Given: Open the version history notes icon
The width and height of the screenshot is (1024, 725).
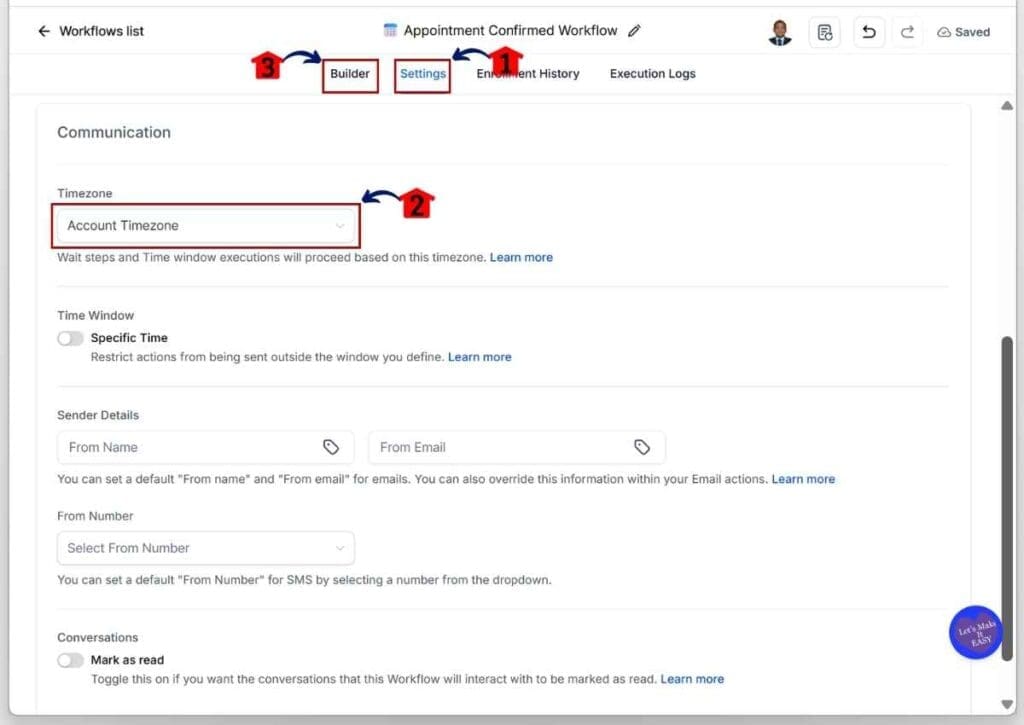Looking at the screenshot, I should point(825,32).
